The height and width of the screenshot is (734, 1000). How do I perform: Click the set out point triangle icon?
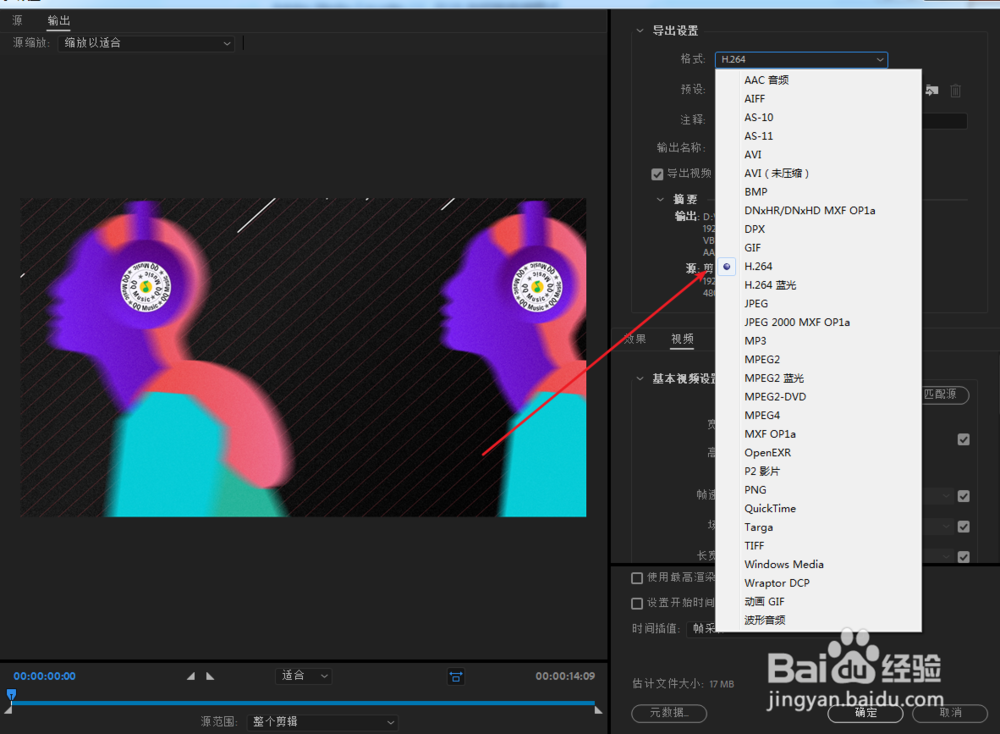click(210, 676)
